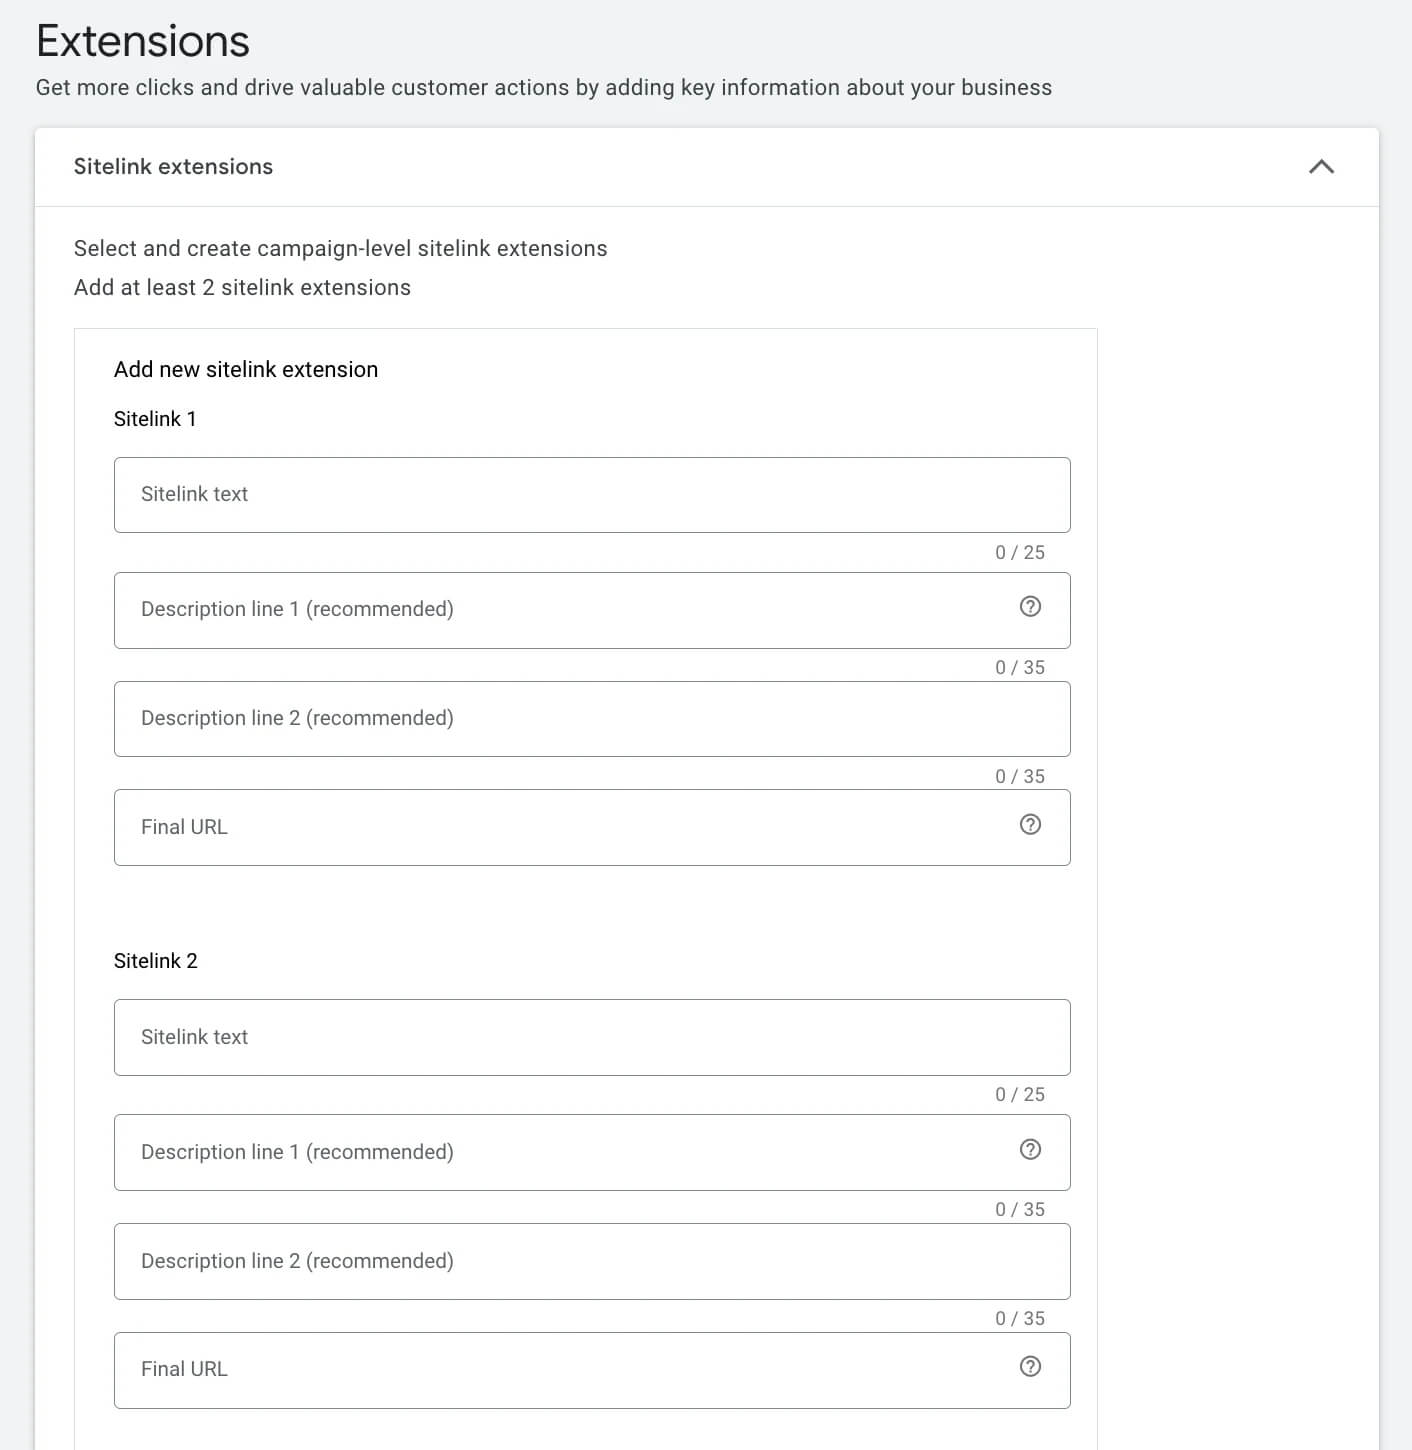
Task: Click the Sitelink 2 label
Action: 156,961
